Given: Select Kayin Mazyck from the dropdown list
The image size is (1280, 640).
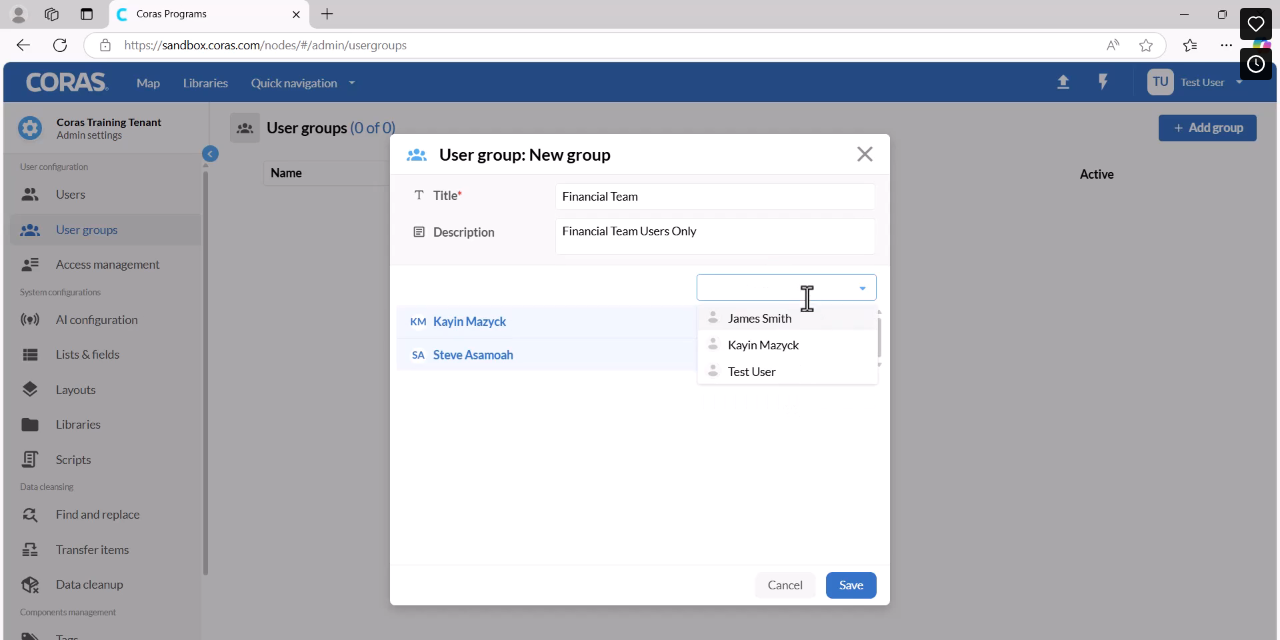Looking at the screenshot, I should coord(788,345).
